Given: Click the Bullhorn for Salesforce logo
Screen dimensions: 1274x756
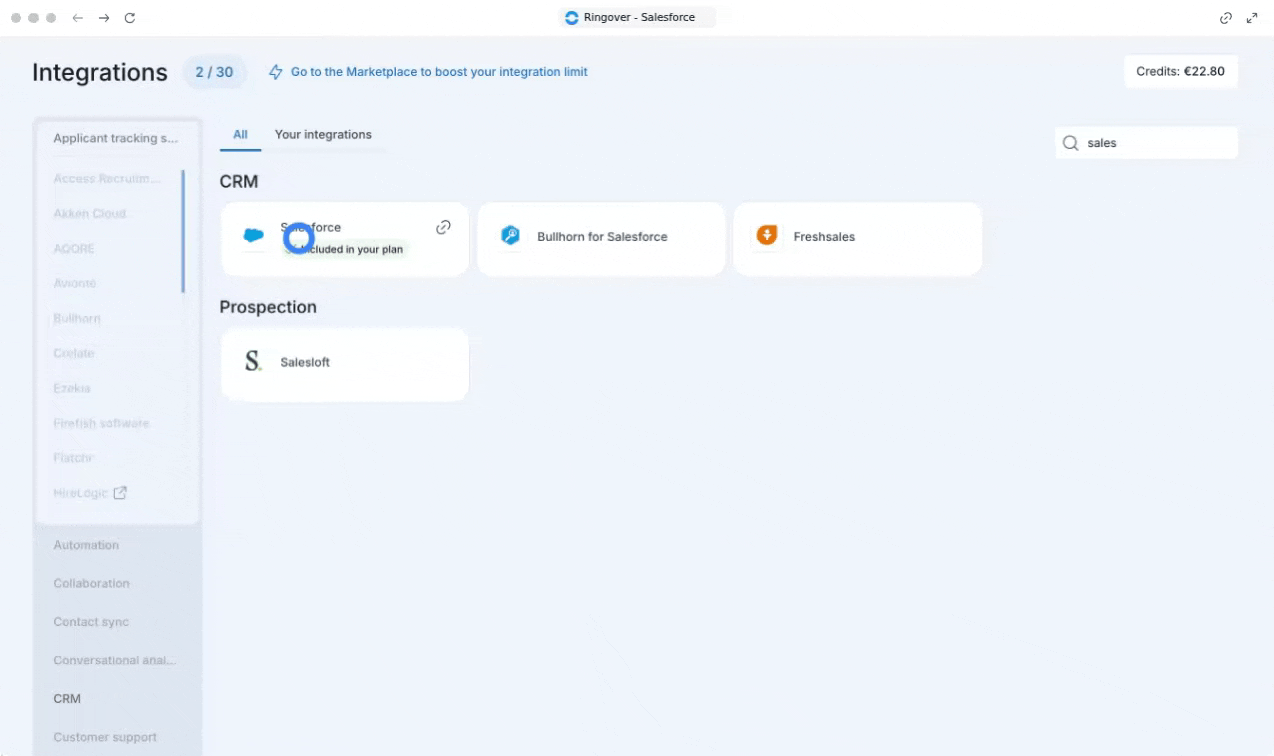Looking at the screenshot, I should [511, 236].
